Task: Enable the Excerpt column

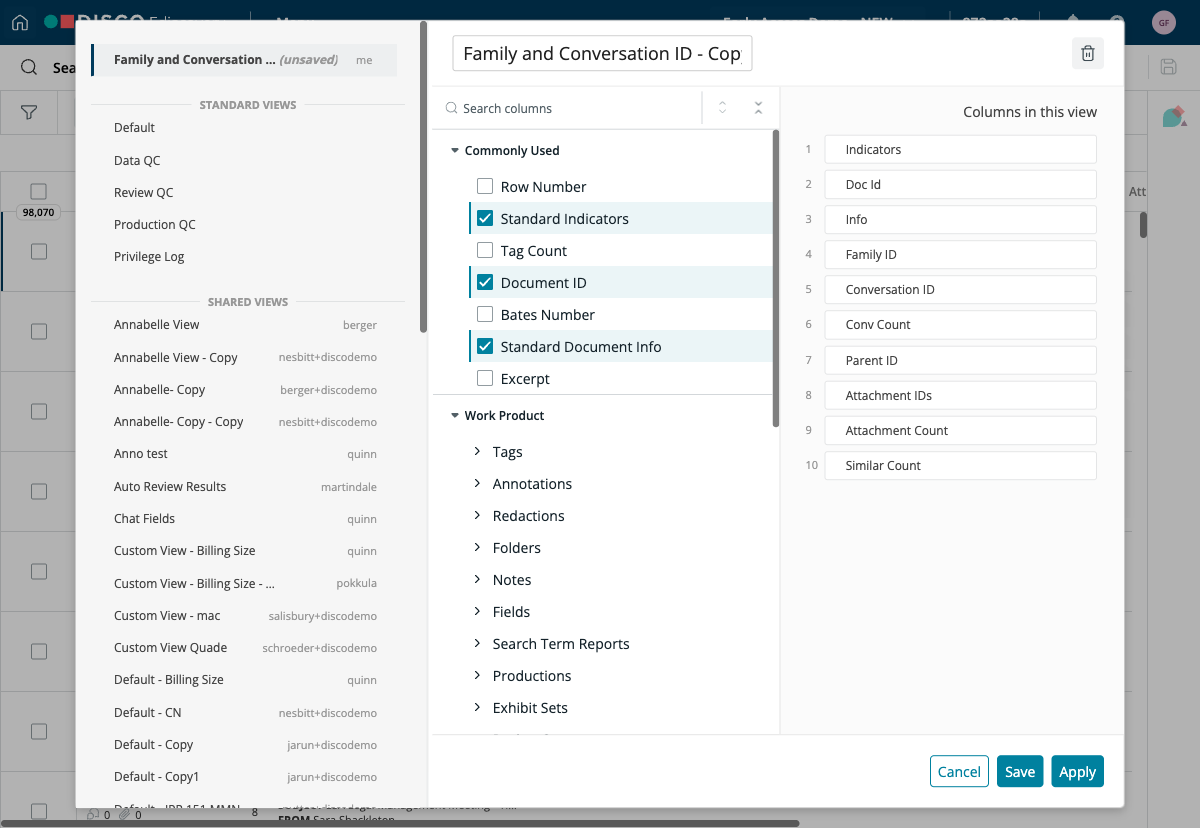Action: [485, 378]
